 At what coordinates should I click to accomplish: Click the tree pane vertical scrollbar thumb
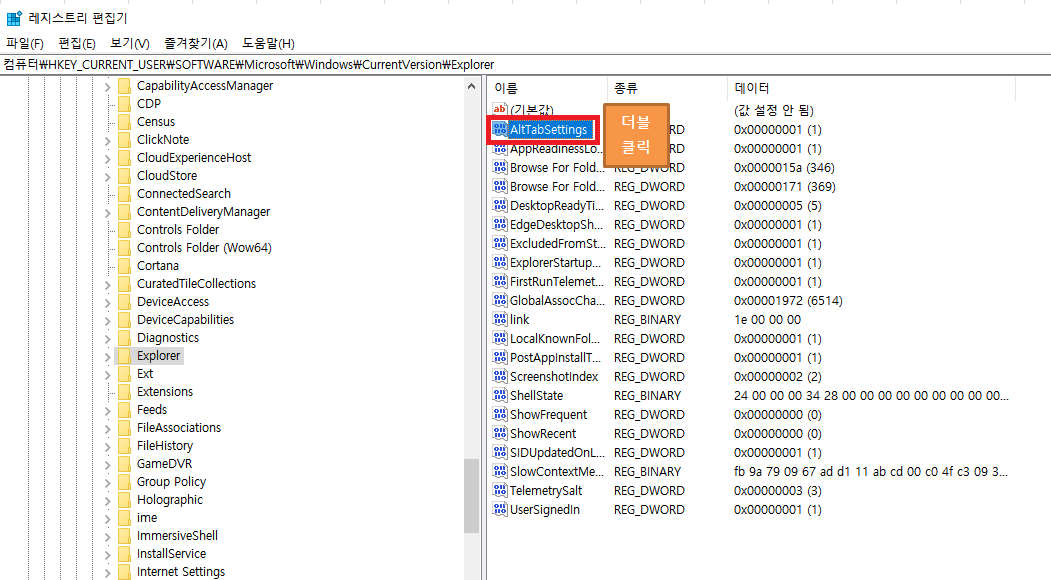471,496
